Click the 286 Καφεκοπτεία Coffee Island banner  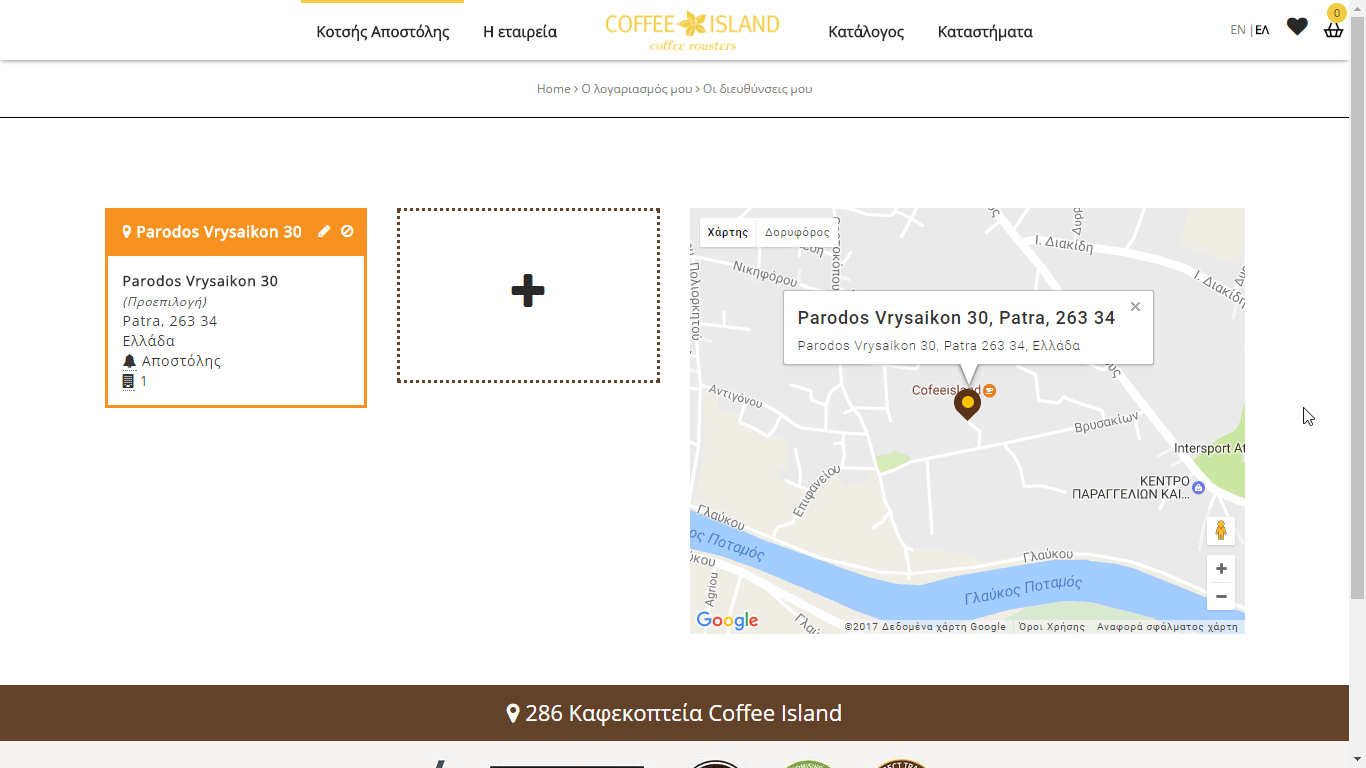(x=675, y=713)
